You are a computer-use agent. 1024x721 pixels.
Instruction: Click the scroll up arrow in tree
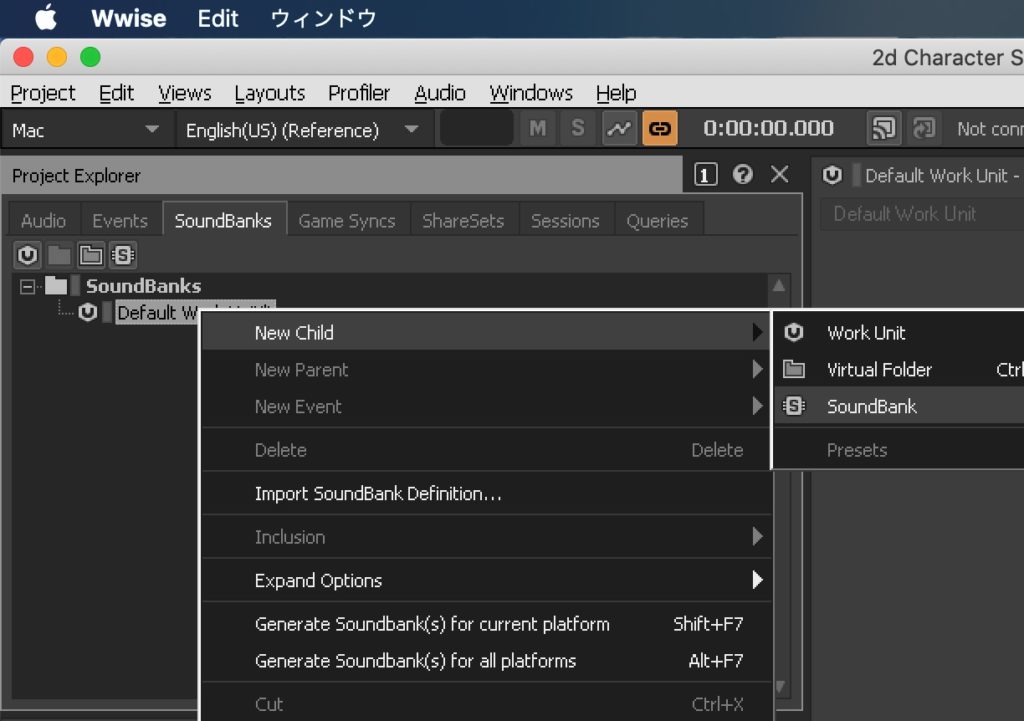[778, 286]
